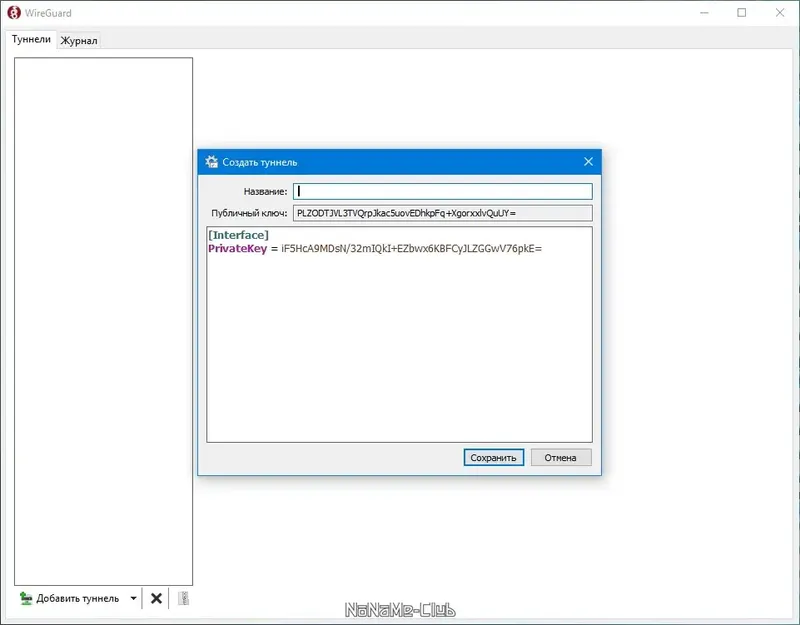Viewport: 800px width, 625px height.
Task: Click the gear icon in dialog title
Action: coord(211,162)
